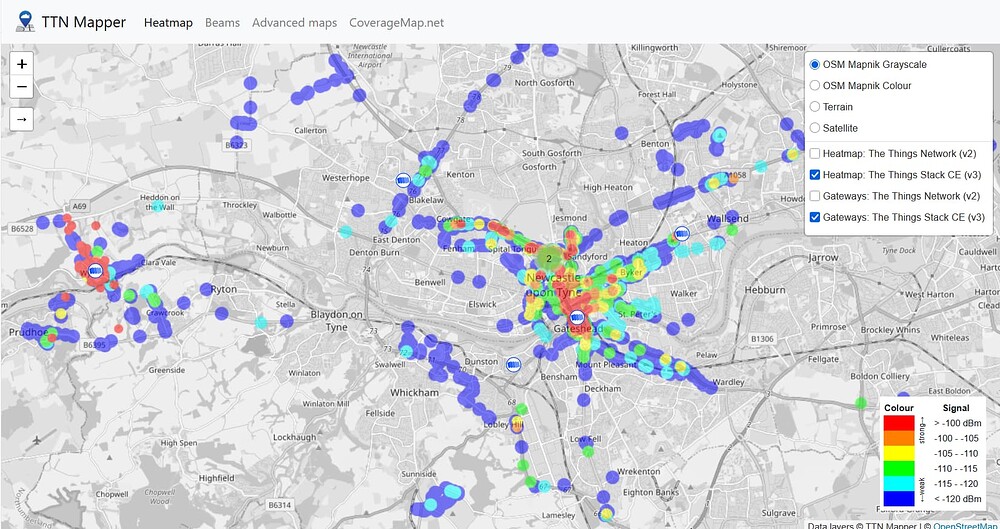Click the cyan legend swatch

[x=899, y=484]
